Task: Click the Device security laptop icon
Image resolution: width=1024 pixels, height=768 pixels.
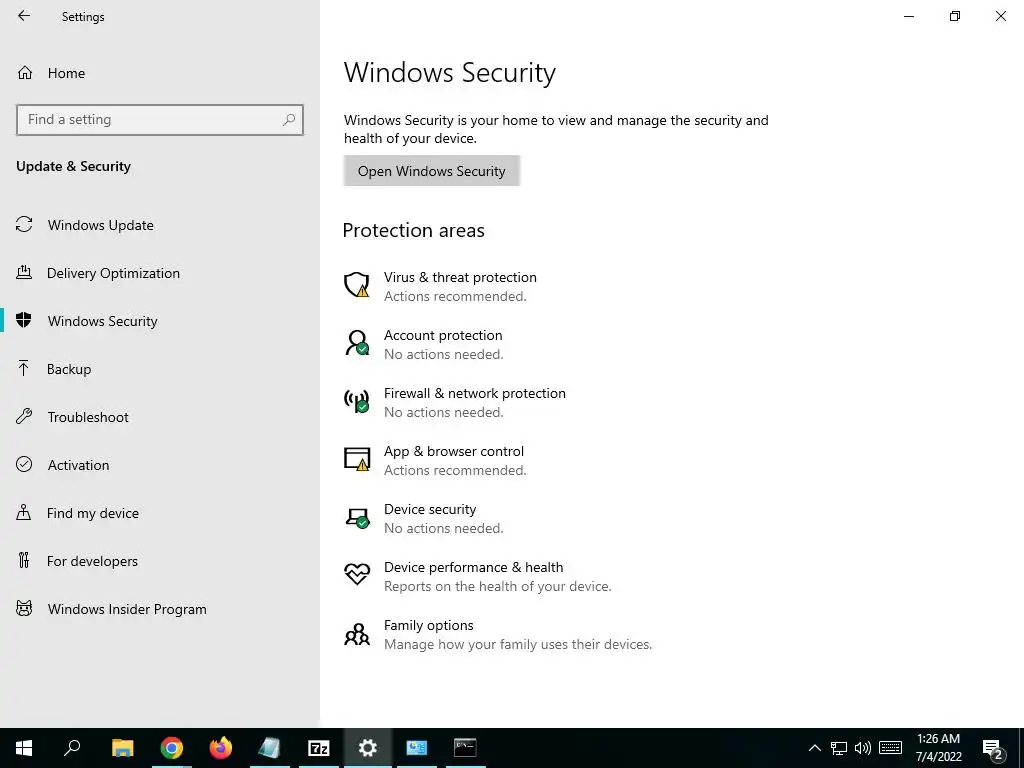Action: [x=357, y=517]
